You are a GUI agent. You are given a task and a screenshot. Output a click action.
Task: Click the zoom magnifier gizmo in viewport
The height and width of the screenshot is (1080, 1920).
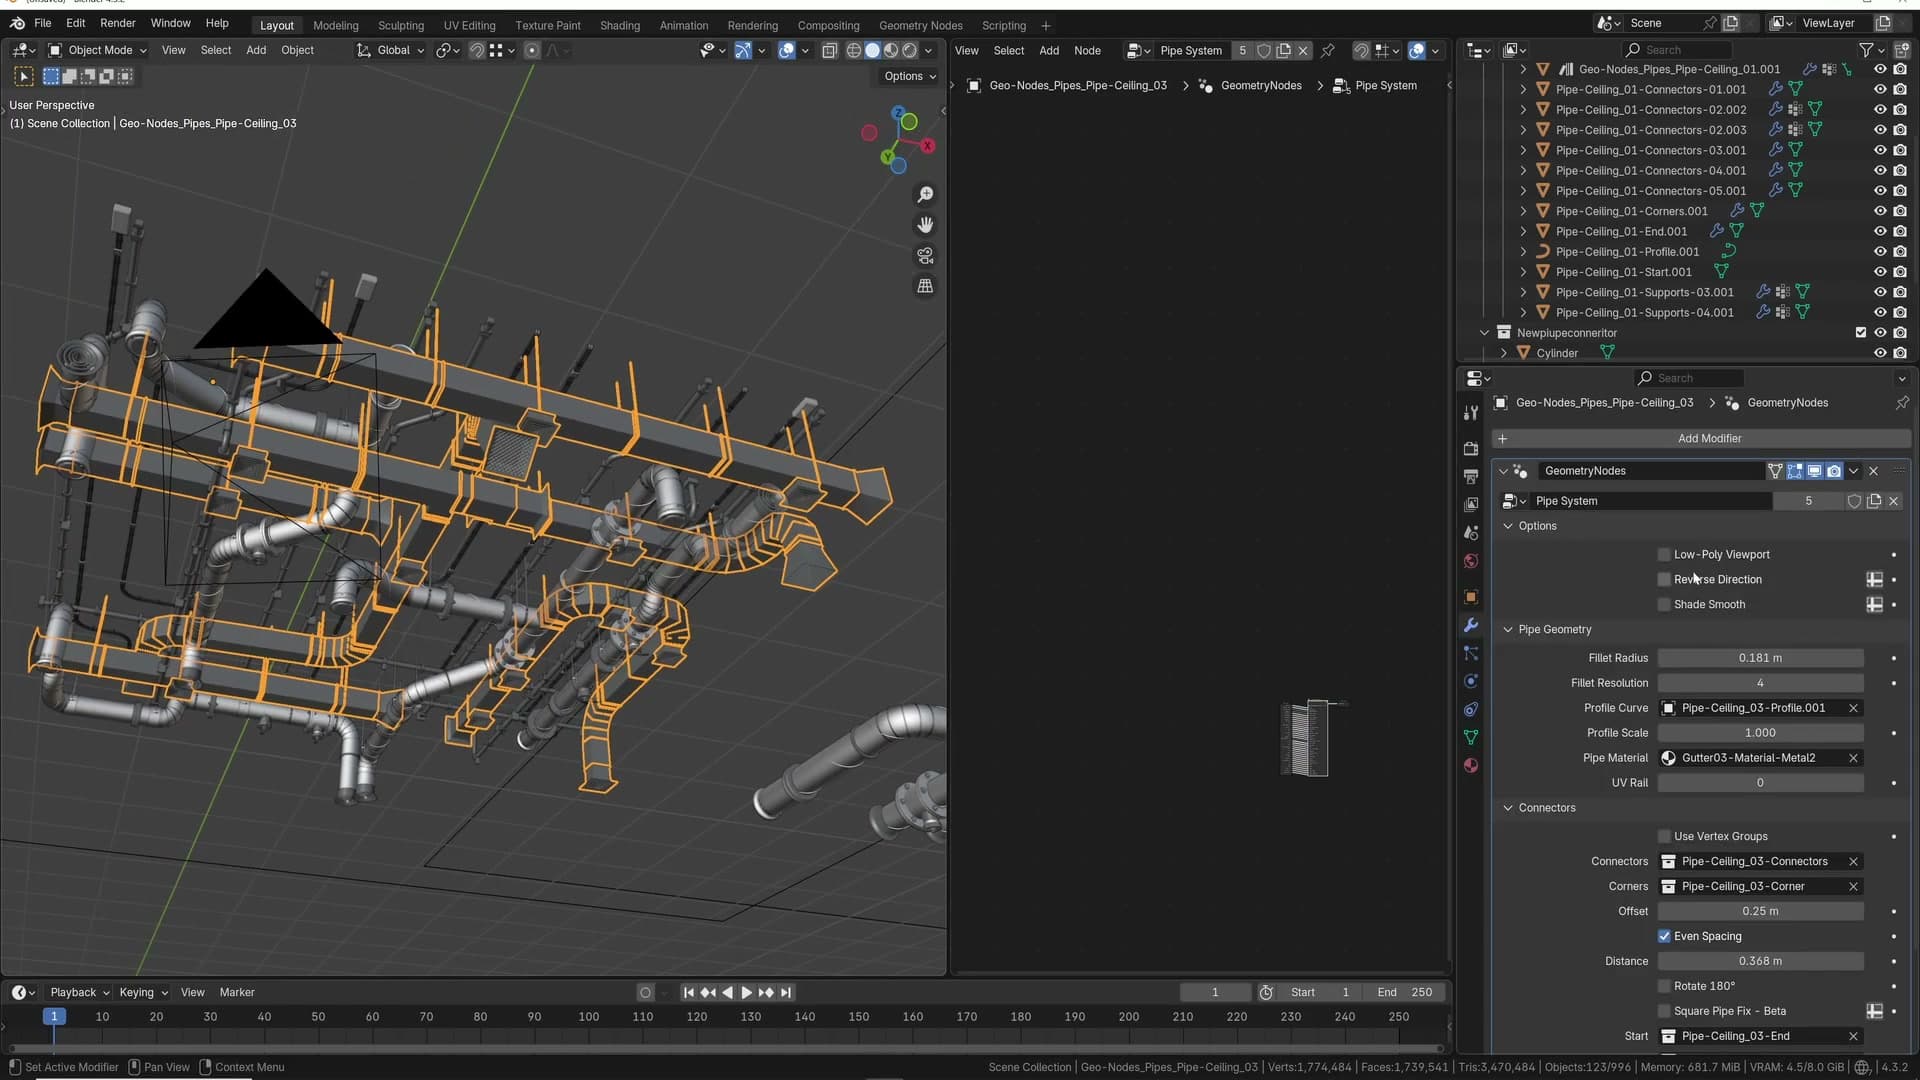click(925, 194)
